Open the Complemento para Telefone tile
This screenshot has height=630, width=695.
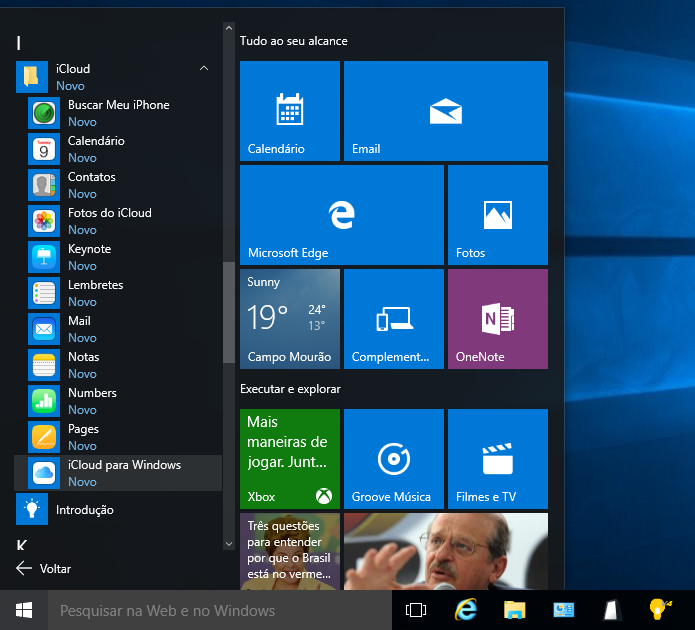point(394,319)
